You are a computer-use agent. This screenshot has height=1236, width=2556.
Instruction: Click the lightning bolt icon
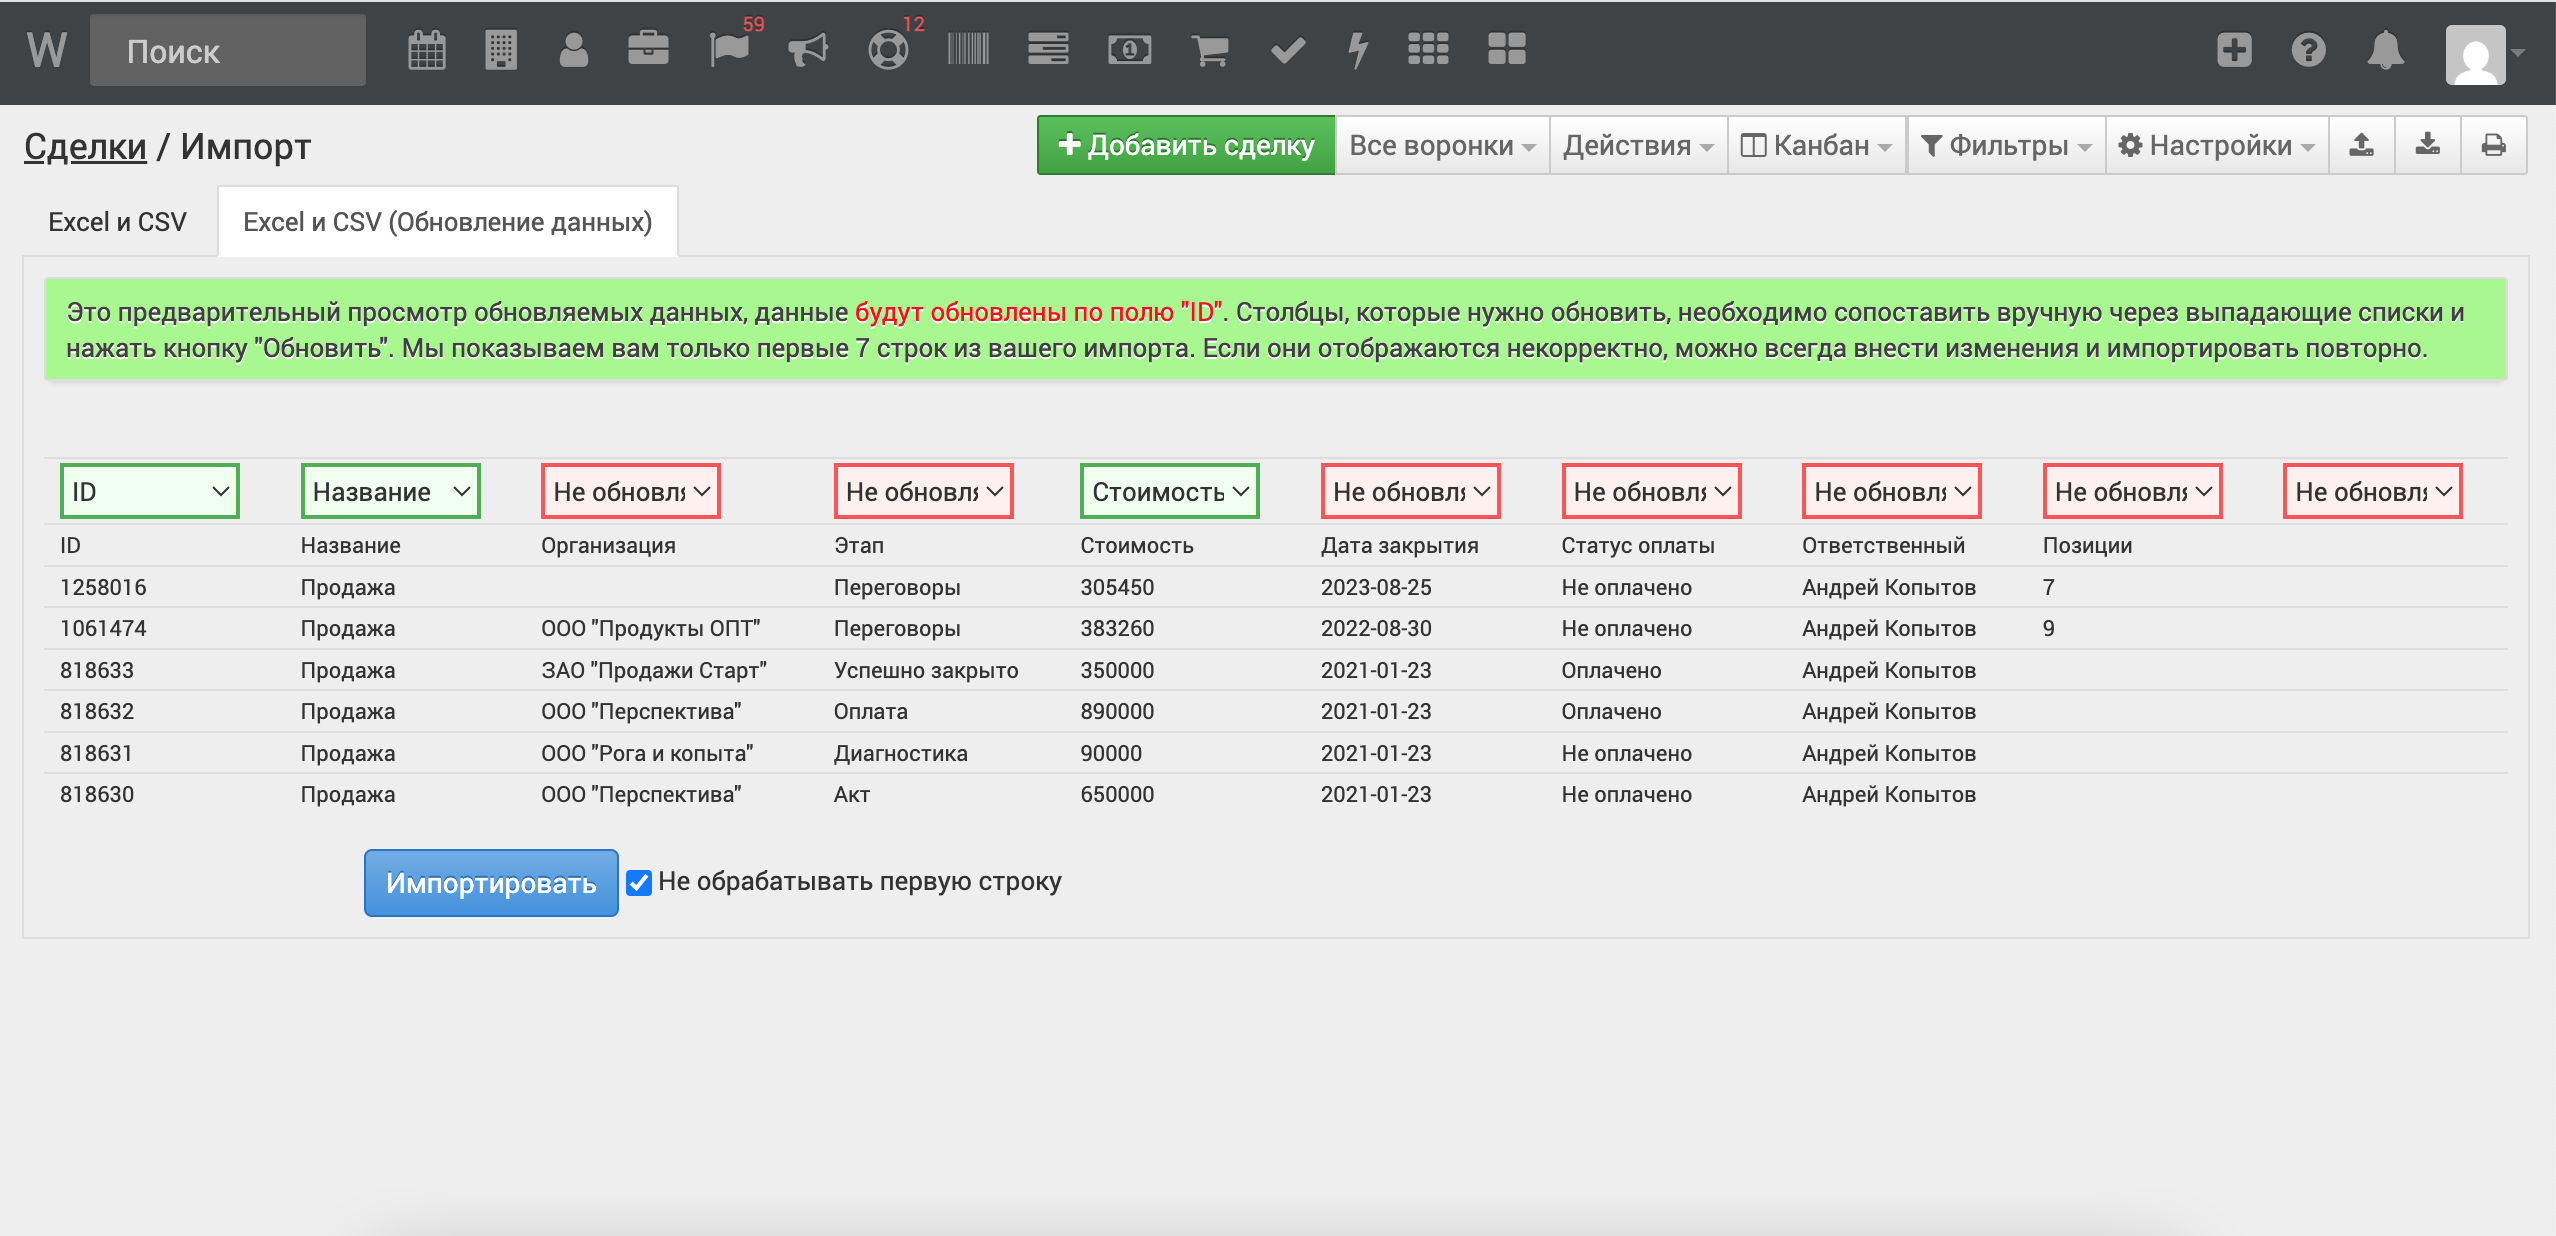click(1357, 50)
